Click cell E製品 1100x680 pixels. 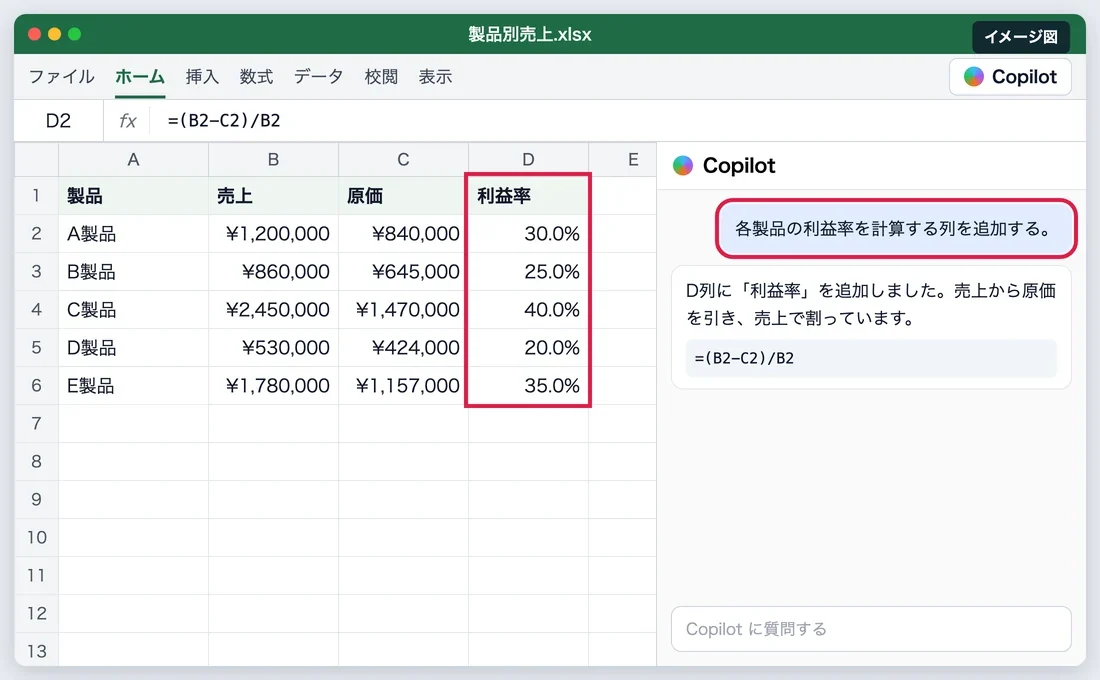point(133,385)
